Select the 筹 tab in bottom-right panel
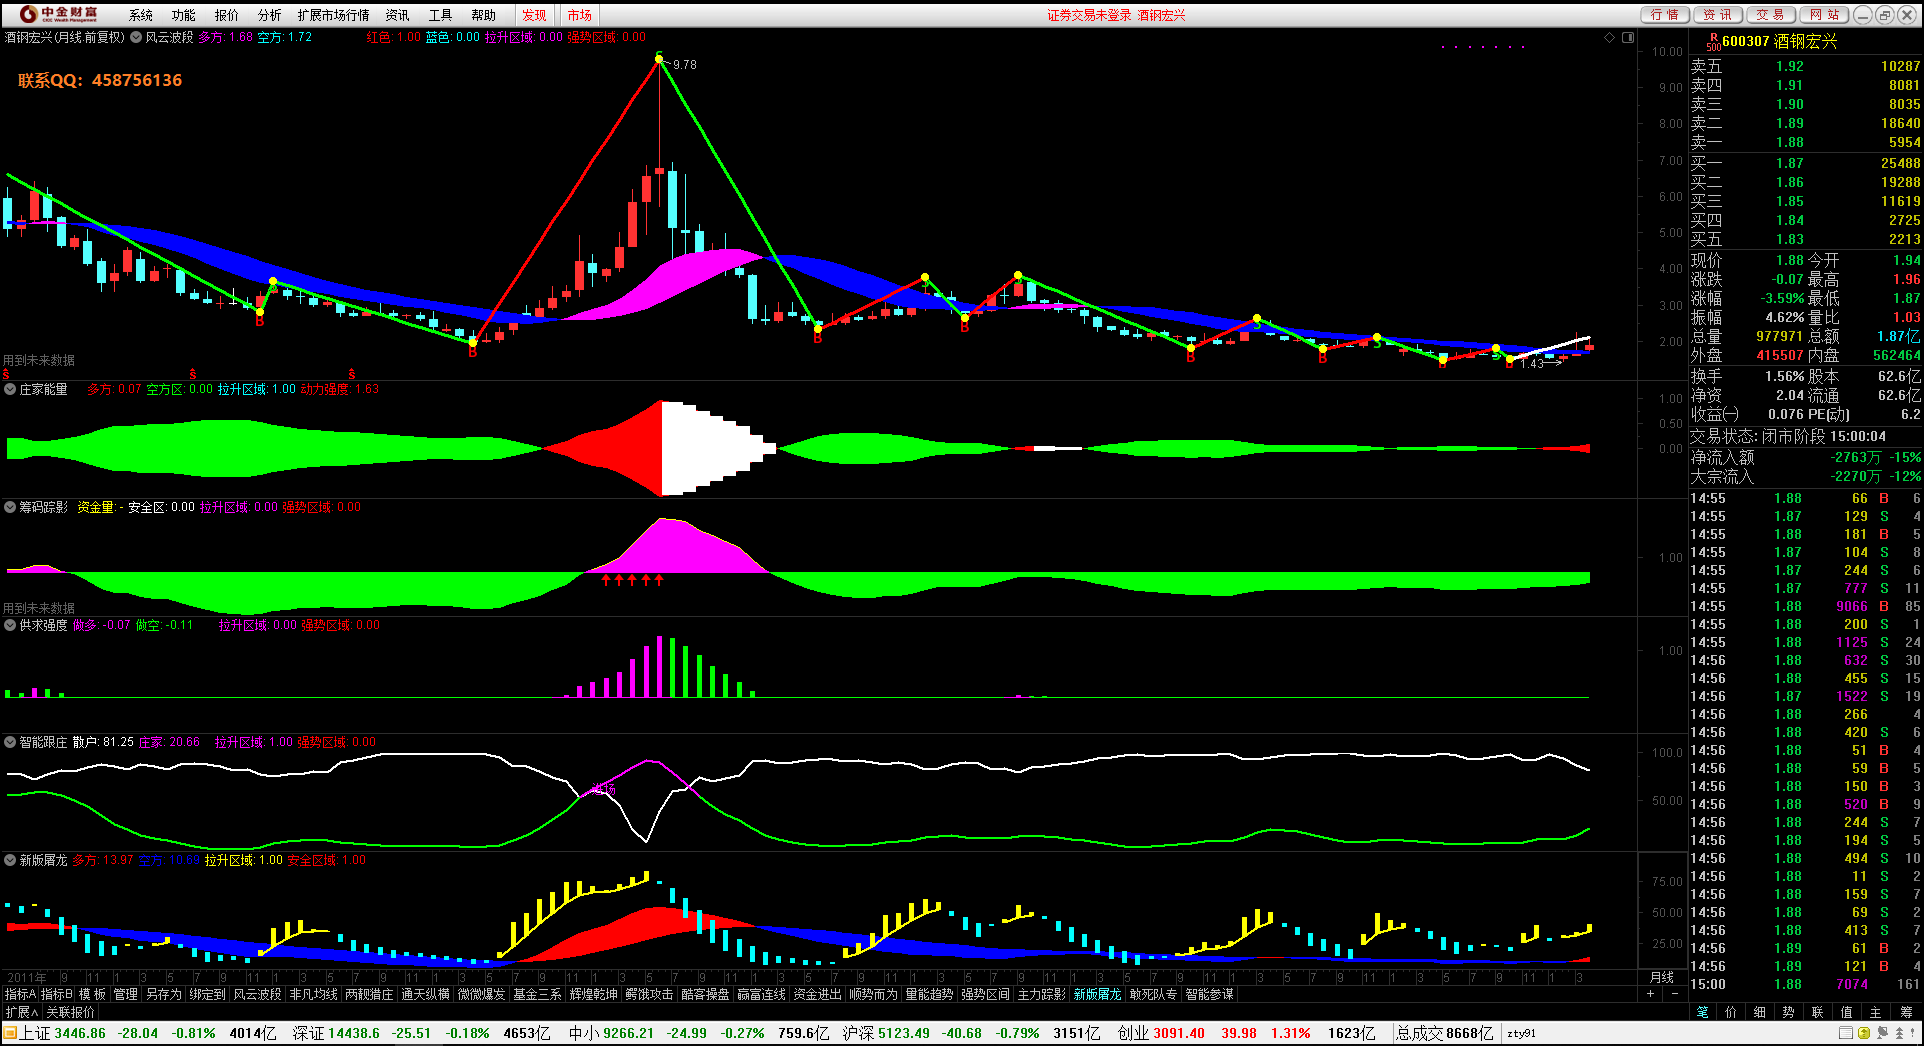 tap(1906, 1012)
